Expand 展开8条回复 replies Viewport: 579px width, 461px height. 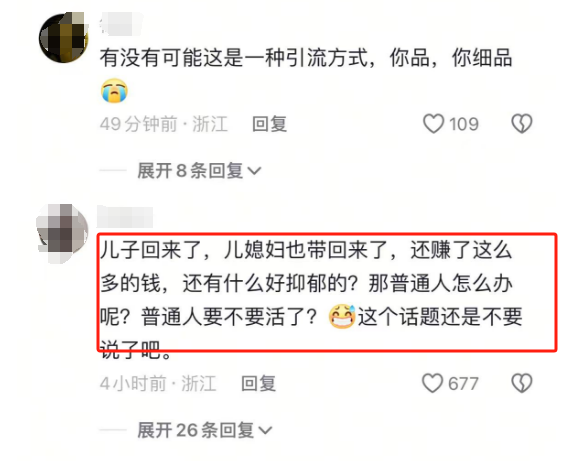(199, 171)
